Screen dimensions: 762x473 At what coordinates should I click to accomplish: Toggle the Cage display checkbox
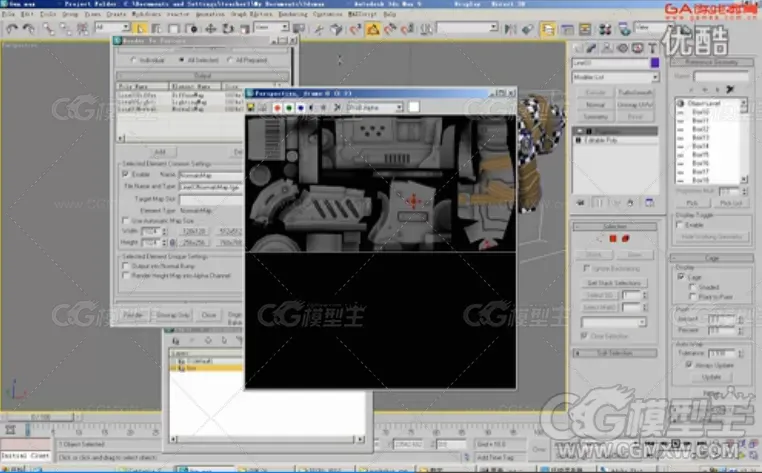pos(680,277)
